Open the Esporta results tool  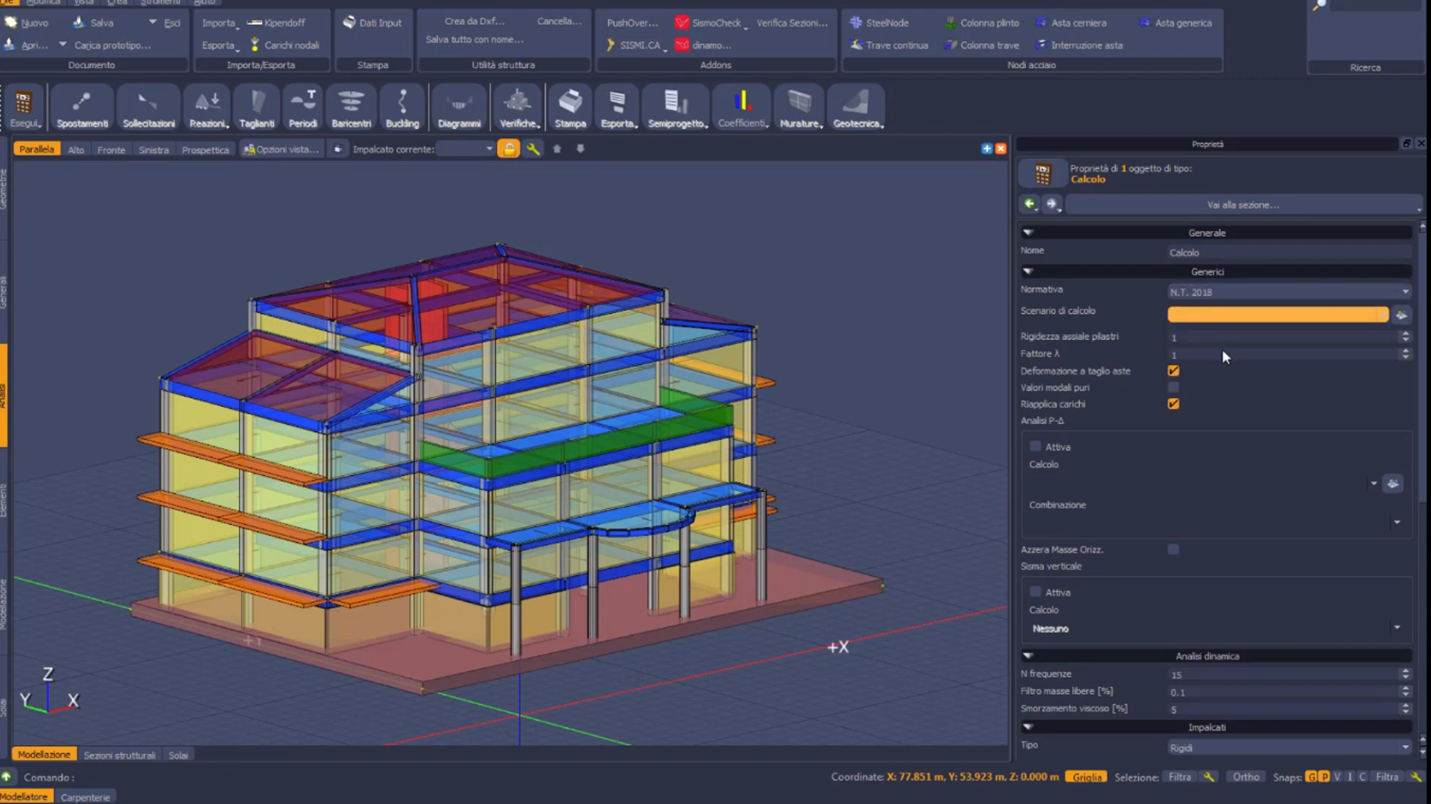point(617,108)
